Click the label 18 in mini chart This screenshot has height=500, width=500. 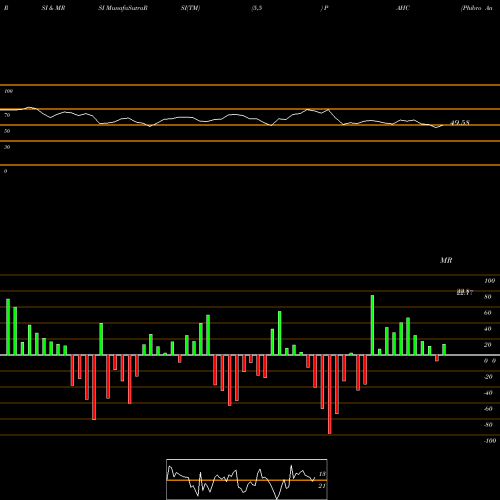click(x=322, y=474)
